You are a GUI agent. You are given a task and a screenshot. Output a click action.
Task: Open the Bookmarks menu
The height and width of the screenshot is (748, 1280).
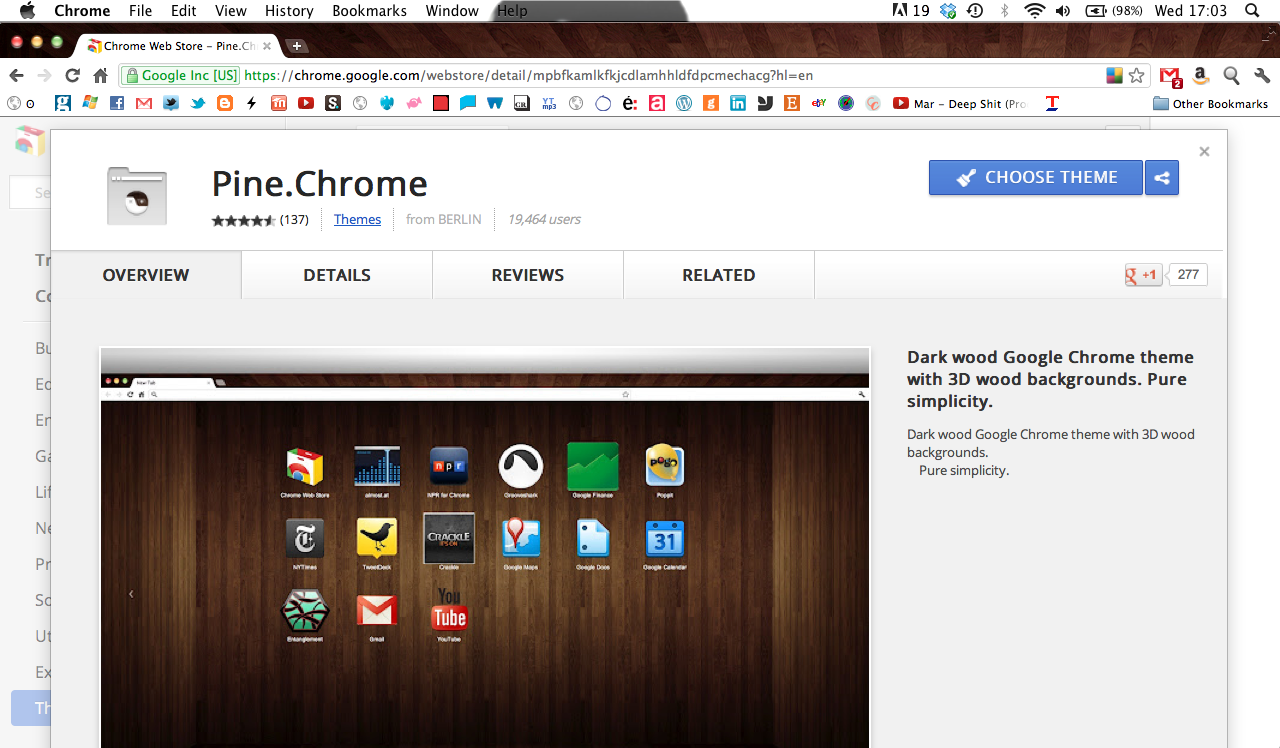tap(369, 11)
